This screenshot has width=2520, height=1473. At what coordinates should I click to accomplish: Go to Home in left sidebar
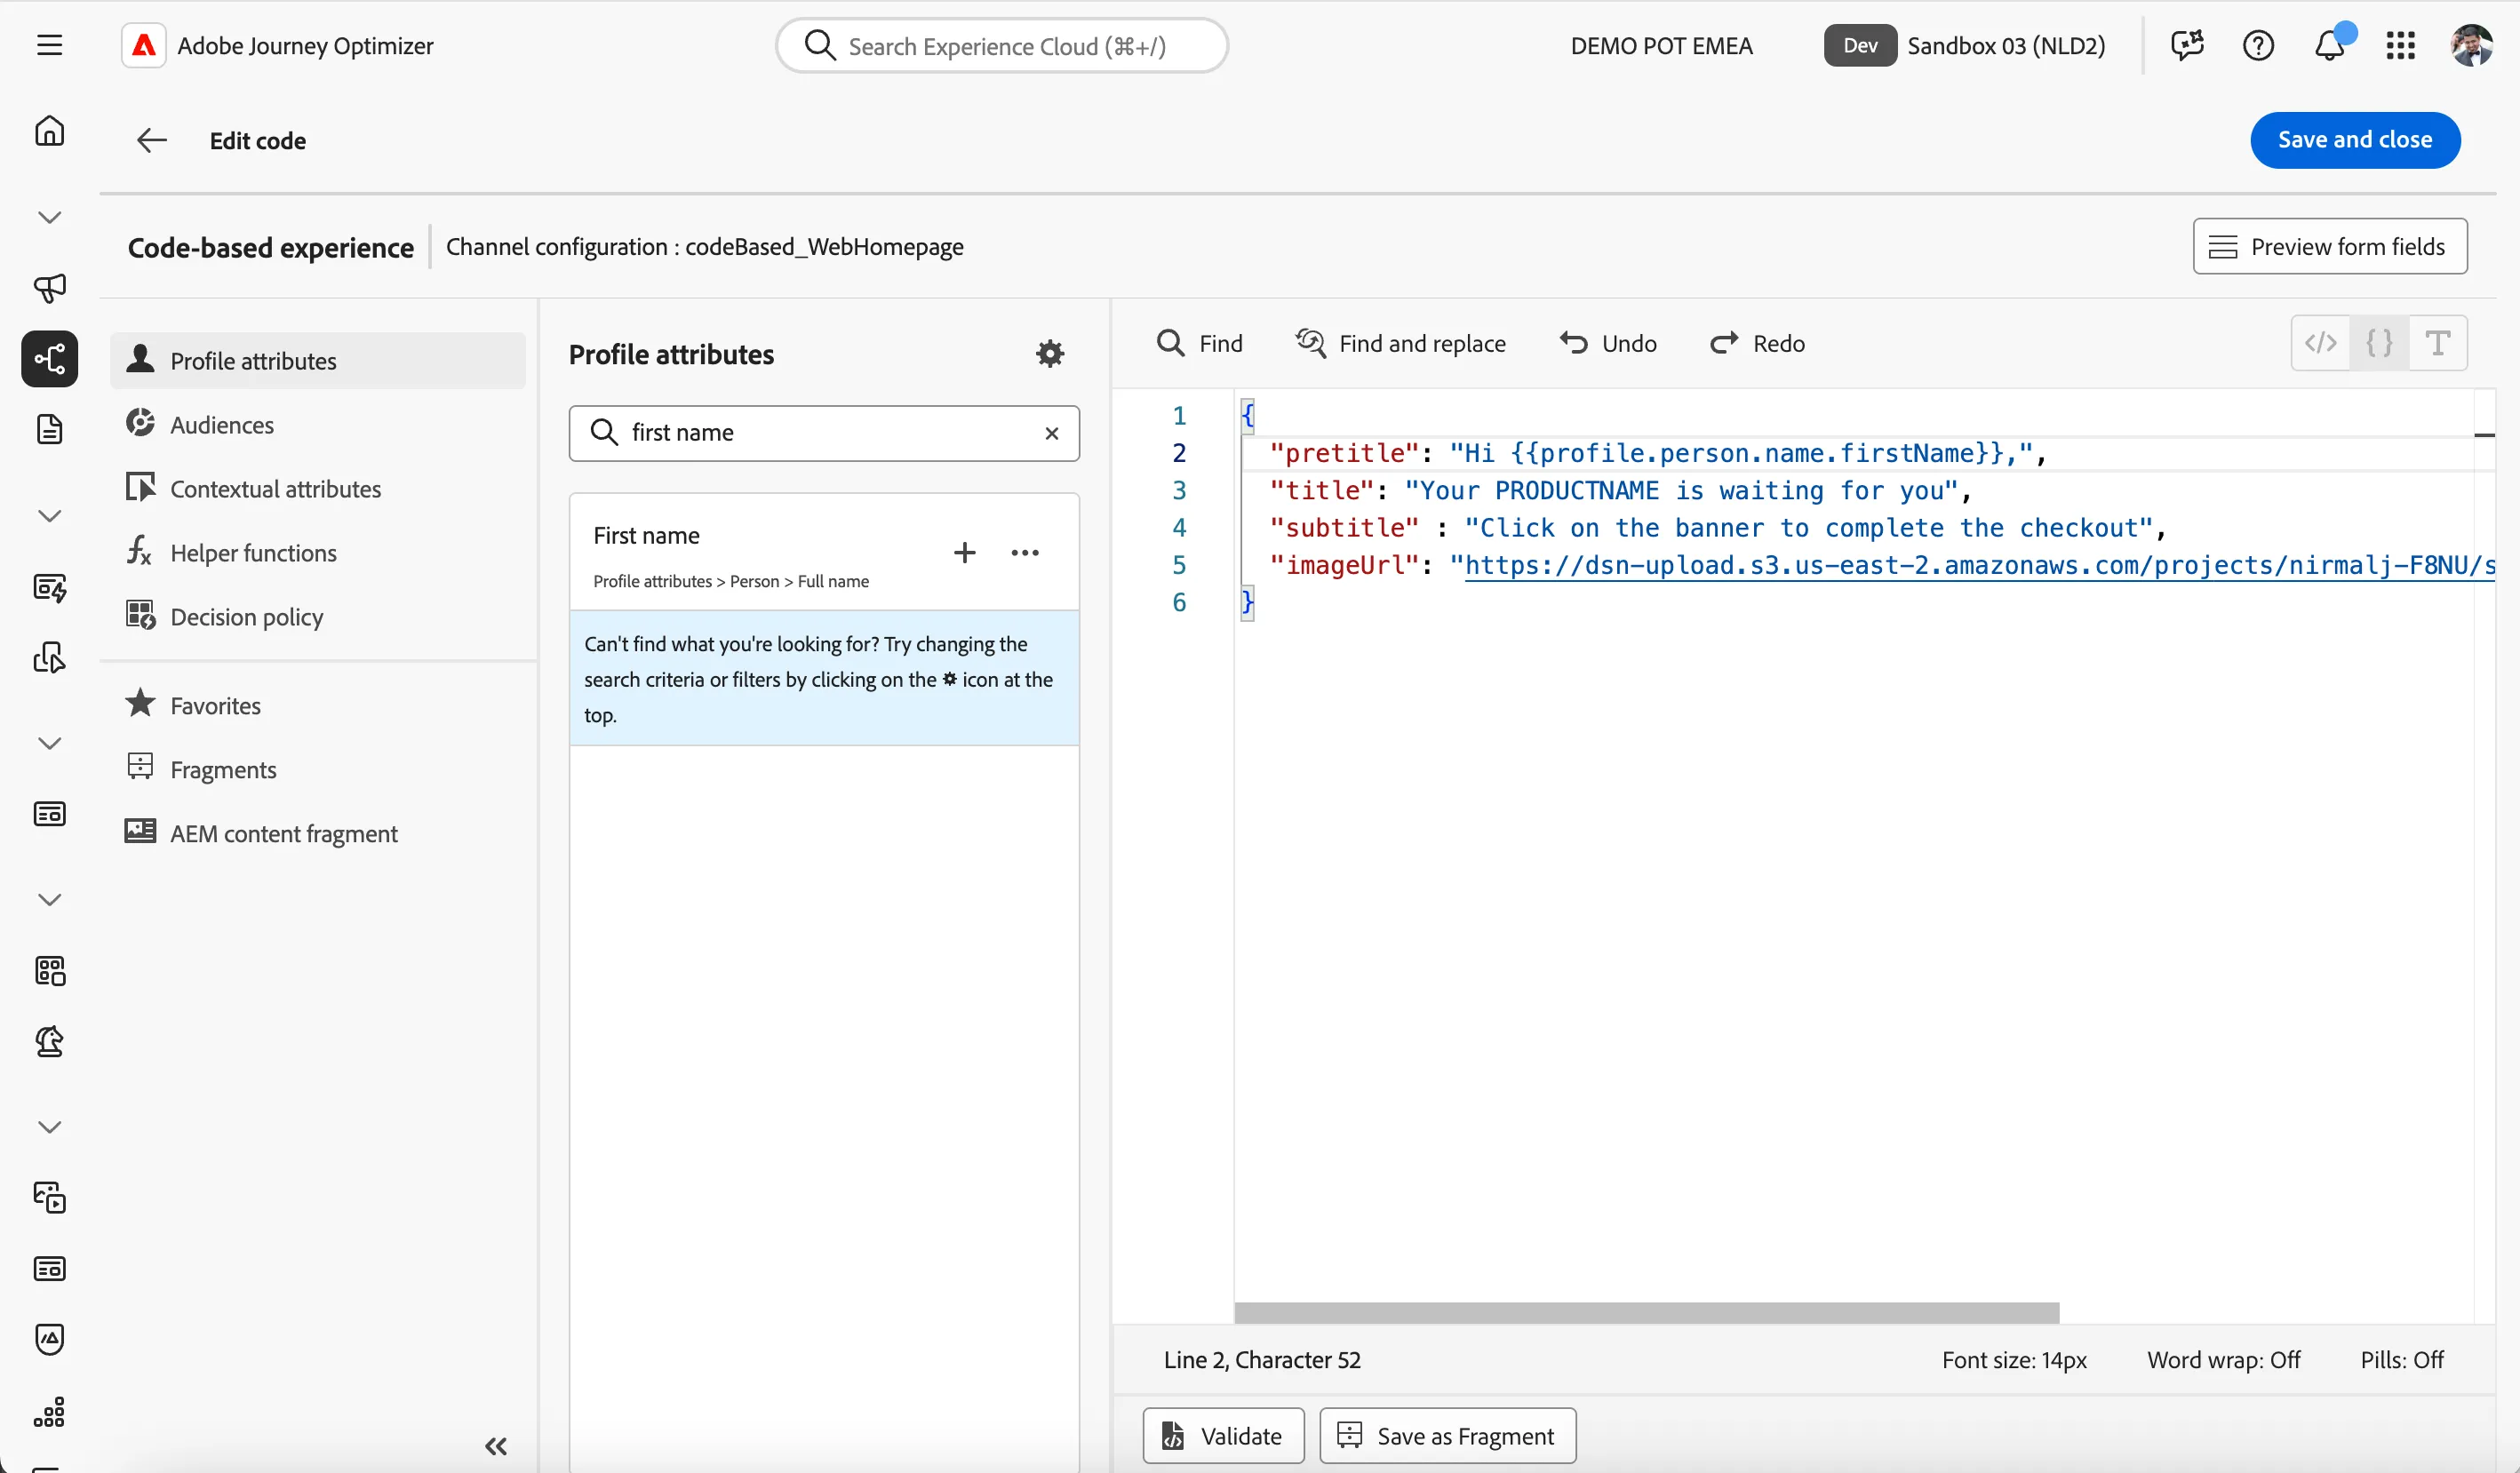click(49, 131)
